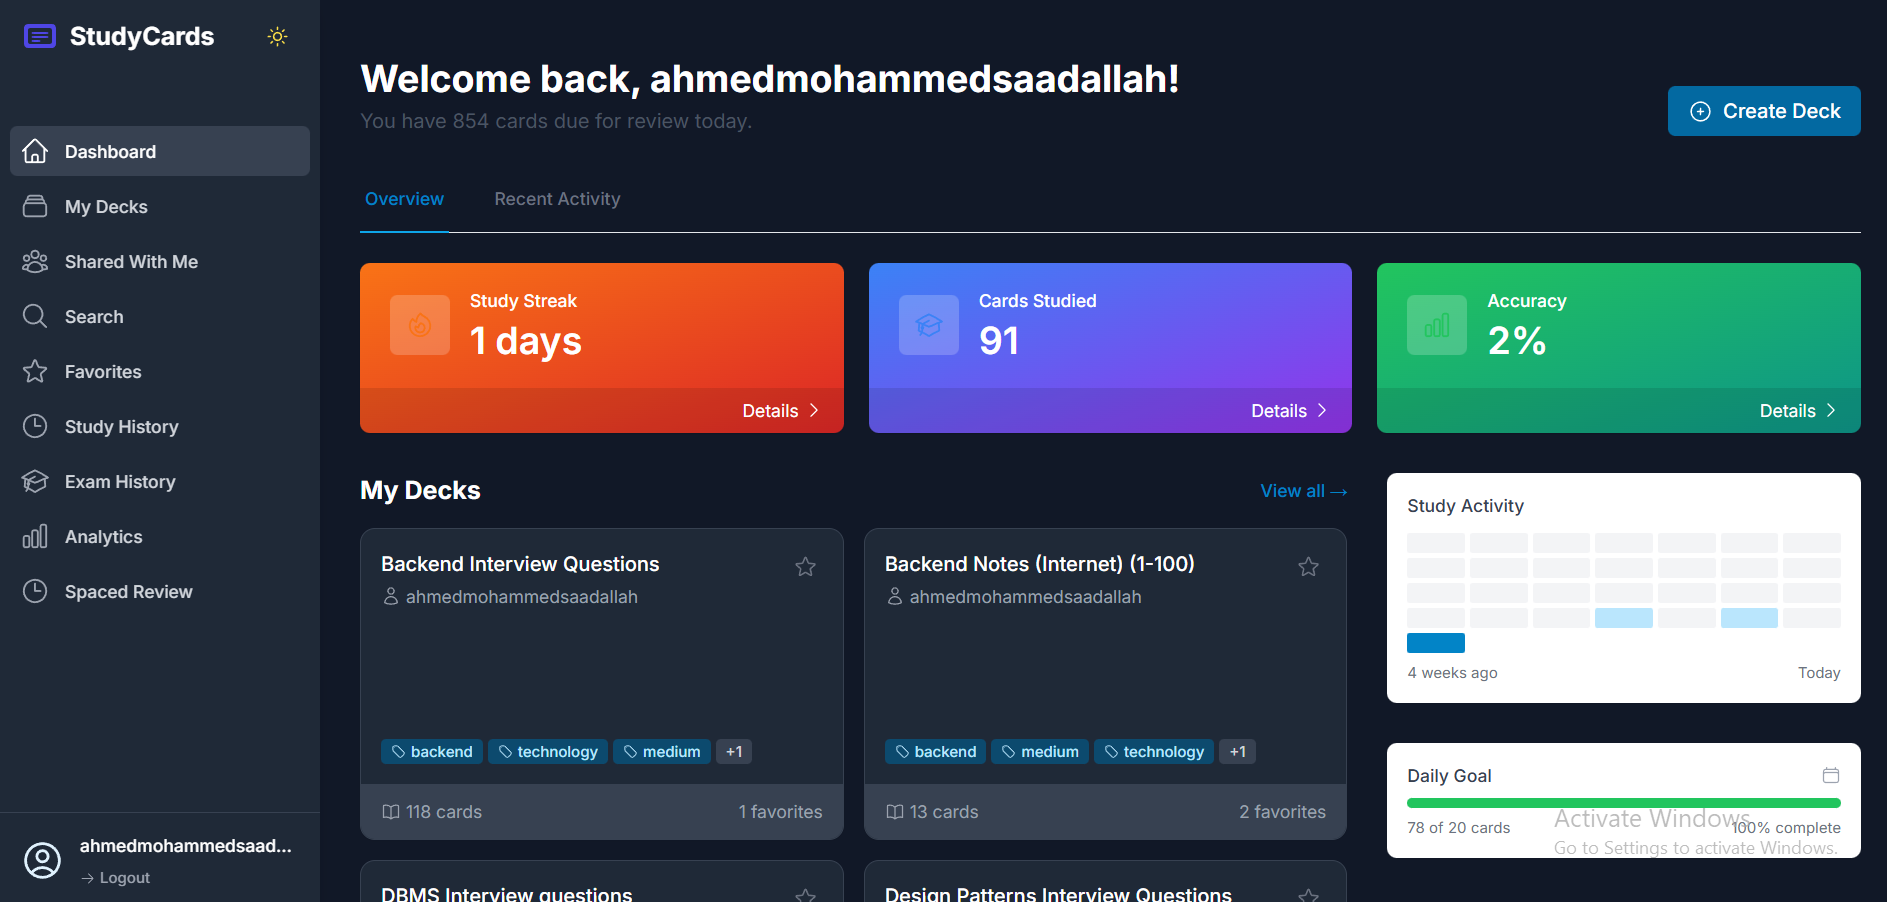Open Shared With Me from the sidebar
Image resolution: width=1887 pixels, height=902 pixels.
pyautogui.click(x=36, y=261)
